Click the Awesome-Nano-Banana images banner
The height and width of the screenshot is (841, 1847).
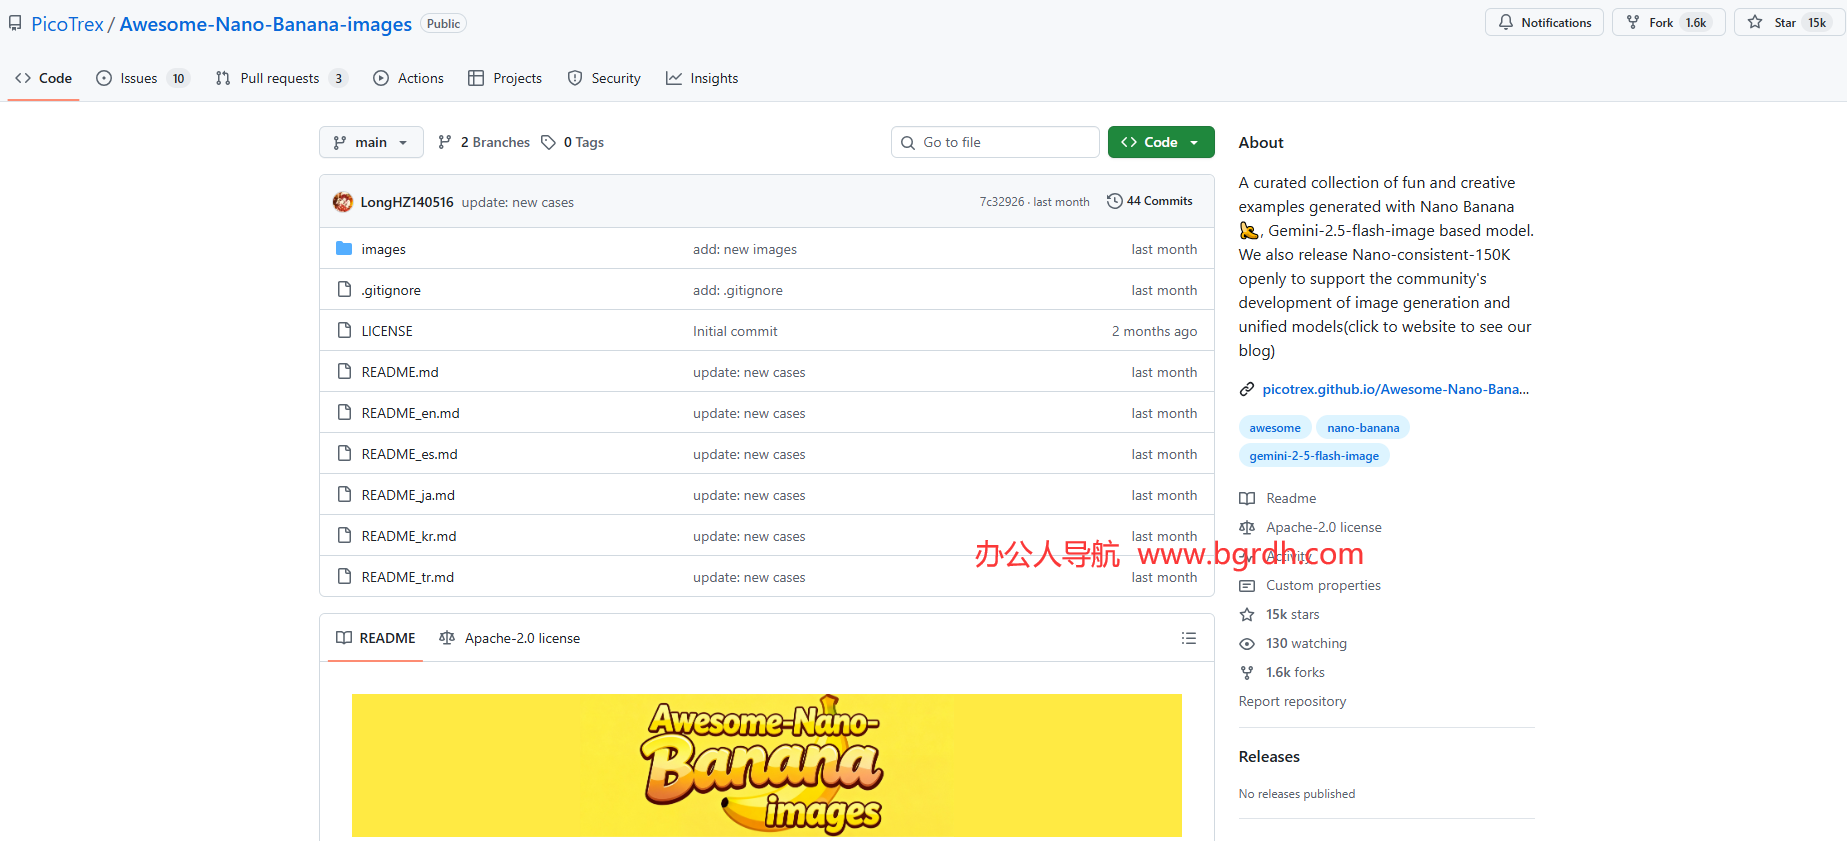766,765
